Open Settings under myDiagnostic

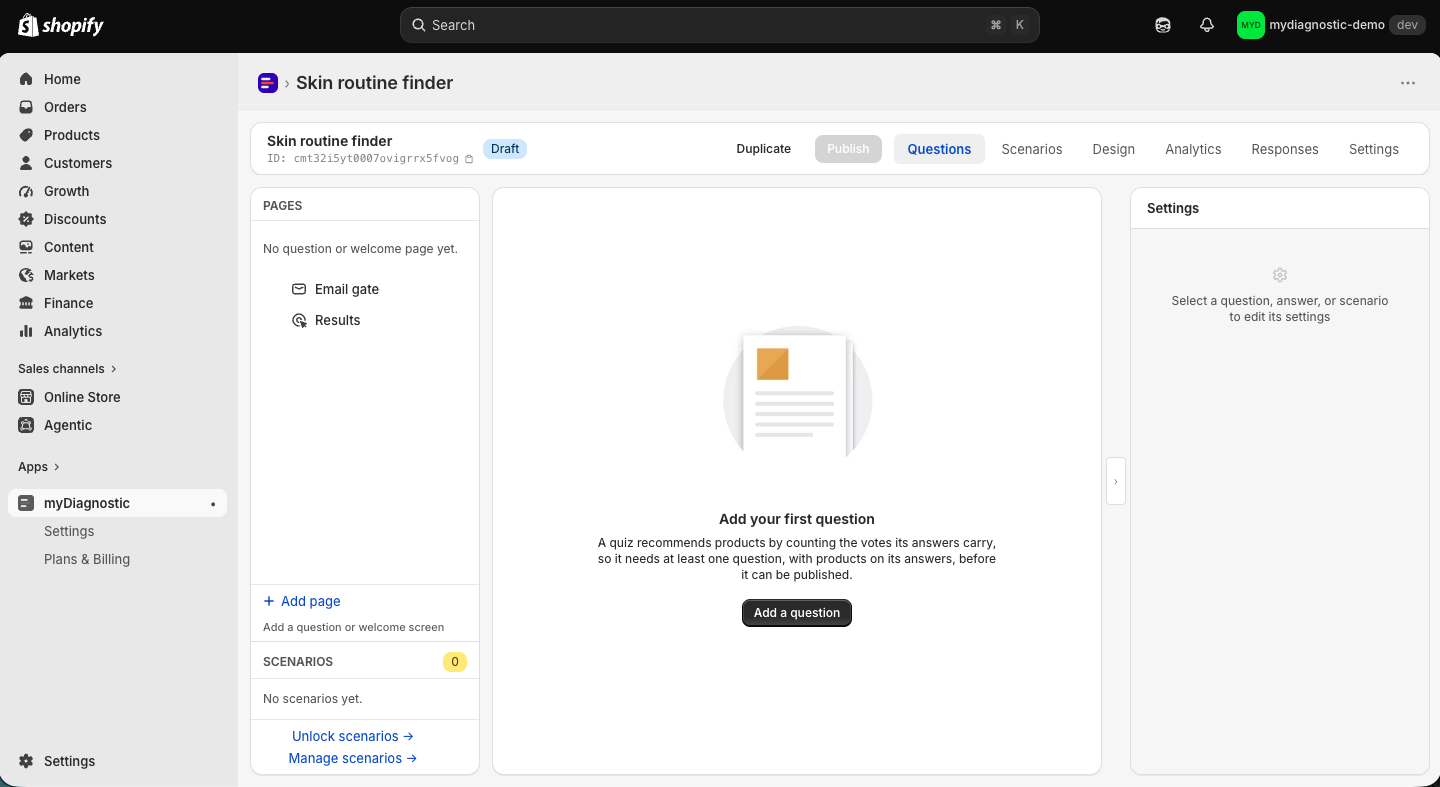point(69,531)
